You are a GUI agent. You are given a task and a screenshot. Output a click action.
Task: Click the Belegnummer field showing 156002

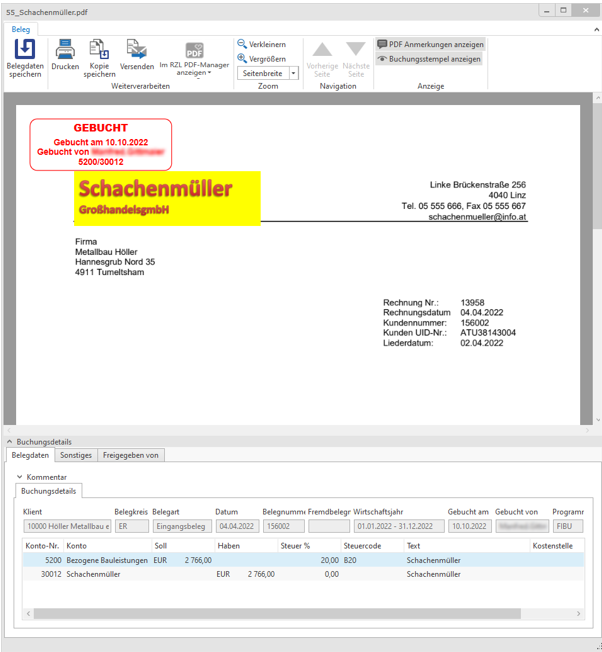[x=282, y=526]
